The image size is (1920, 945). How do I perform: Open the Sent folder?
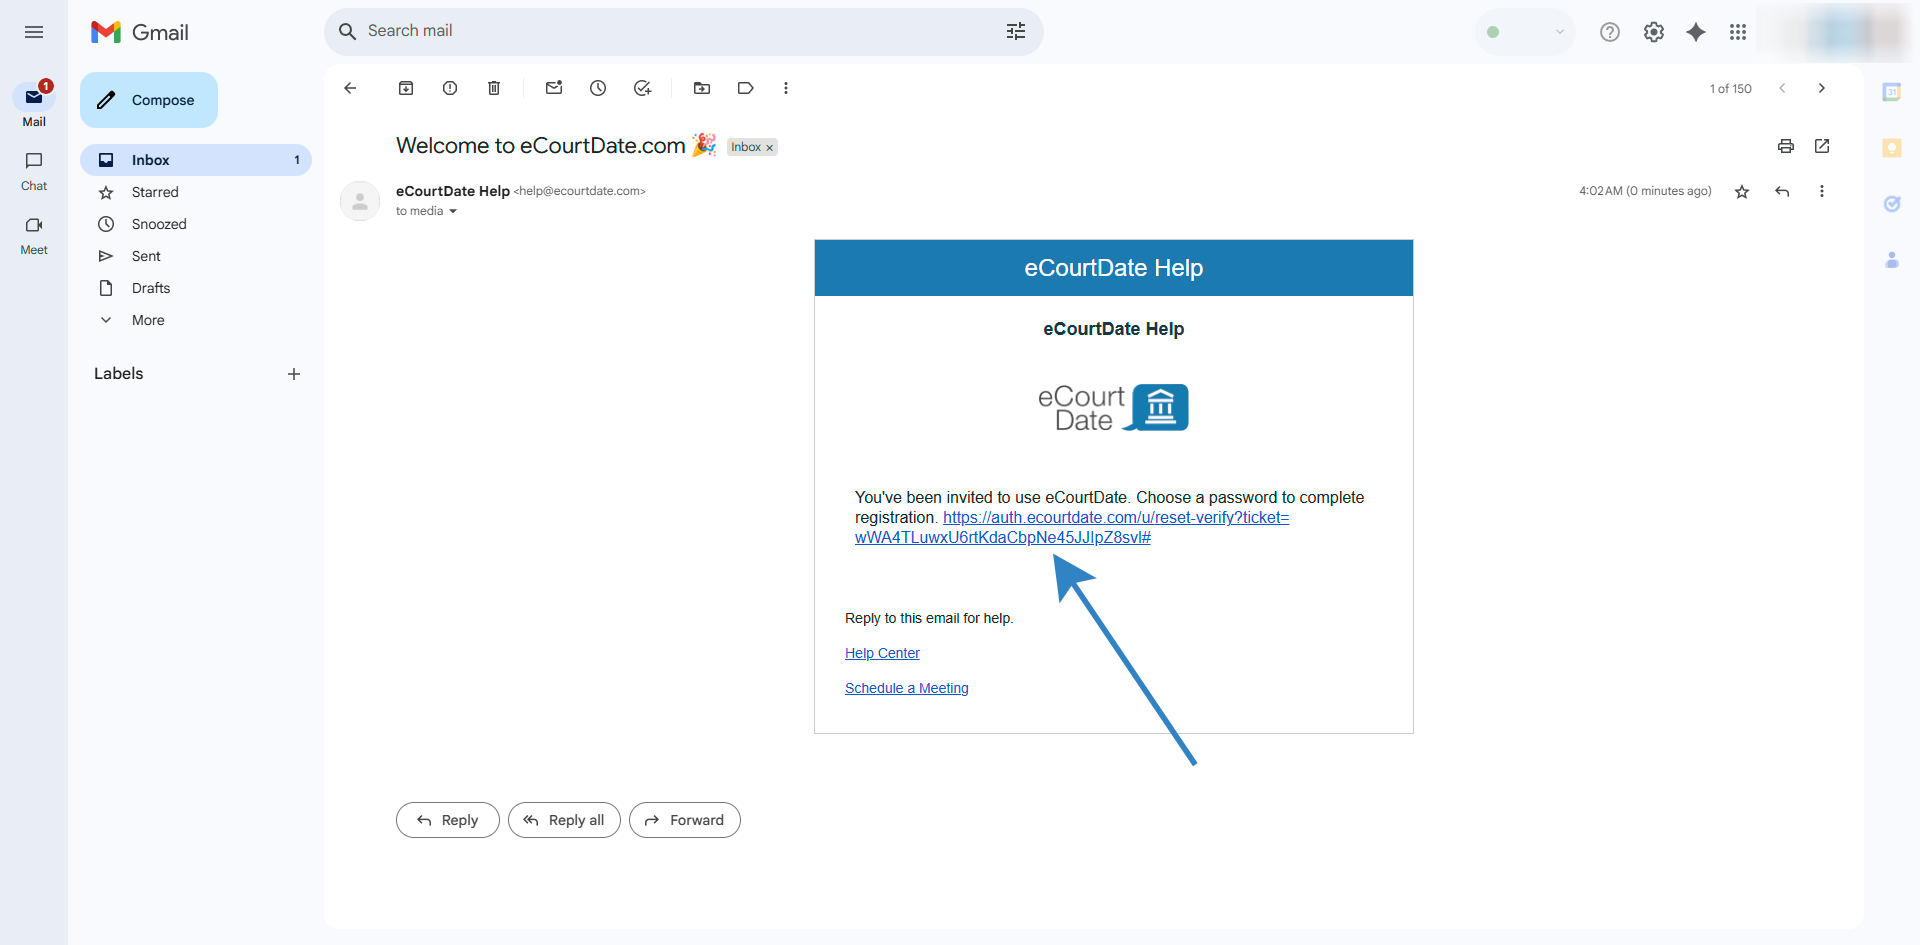tap(196, 256)
